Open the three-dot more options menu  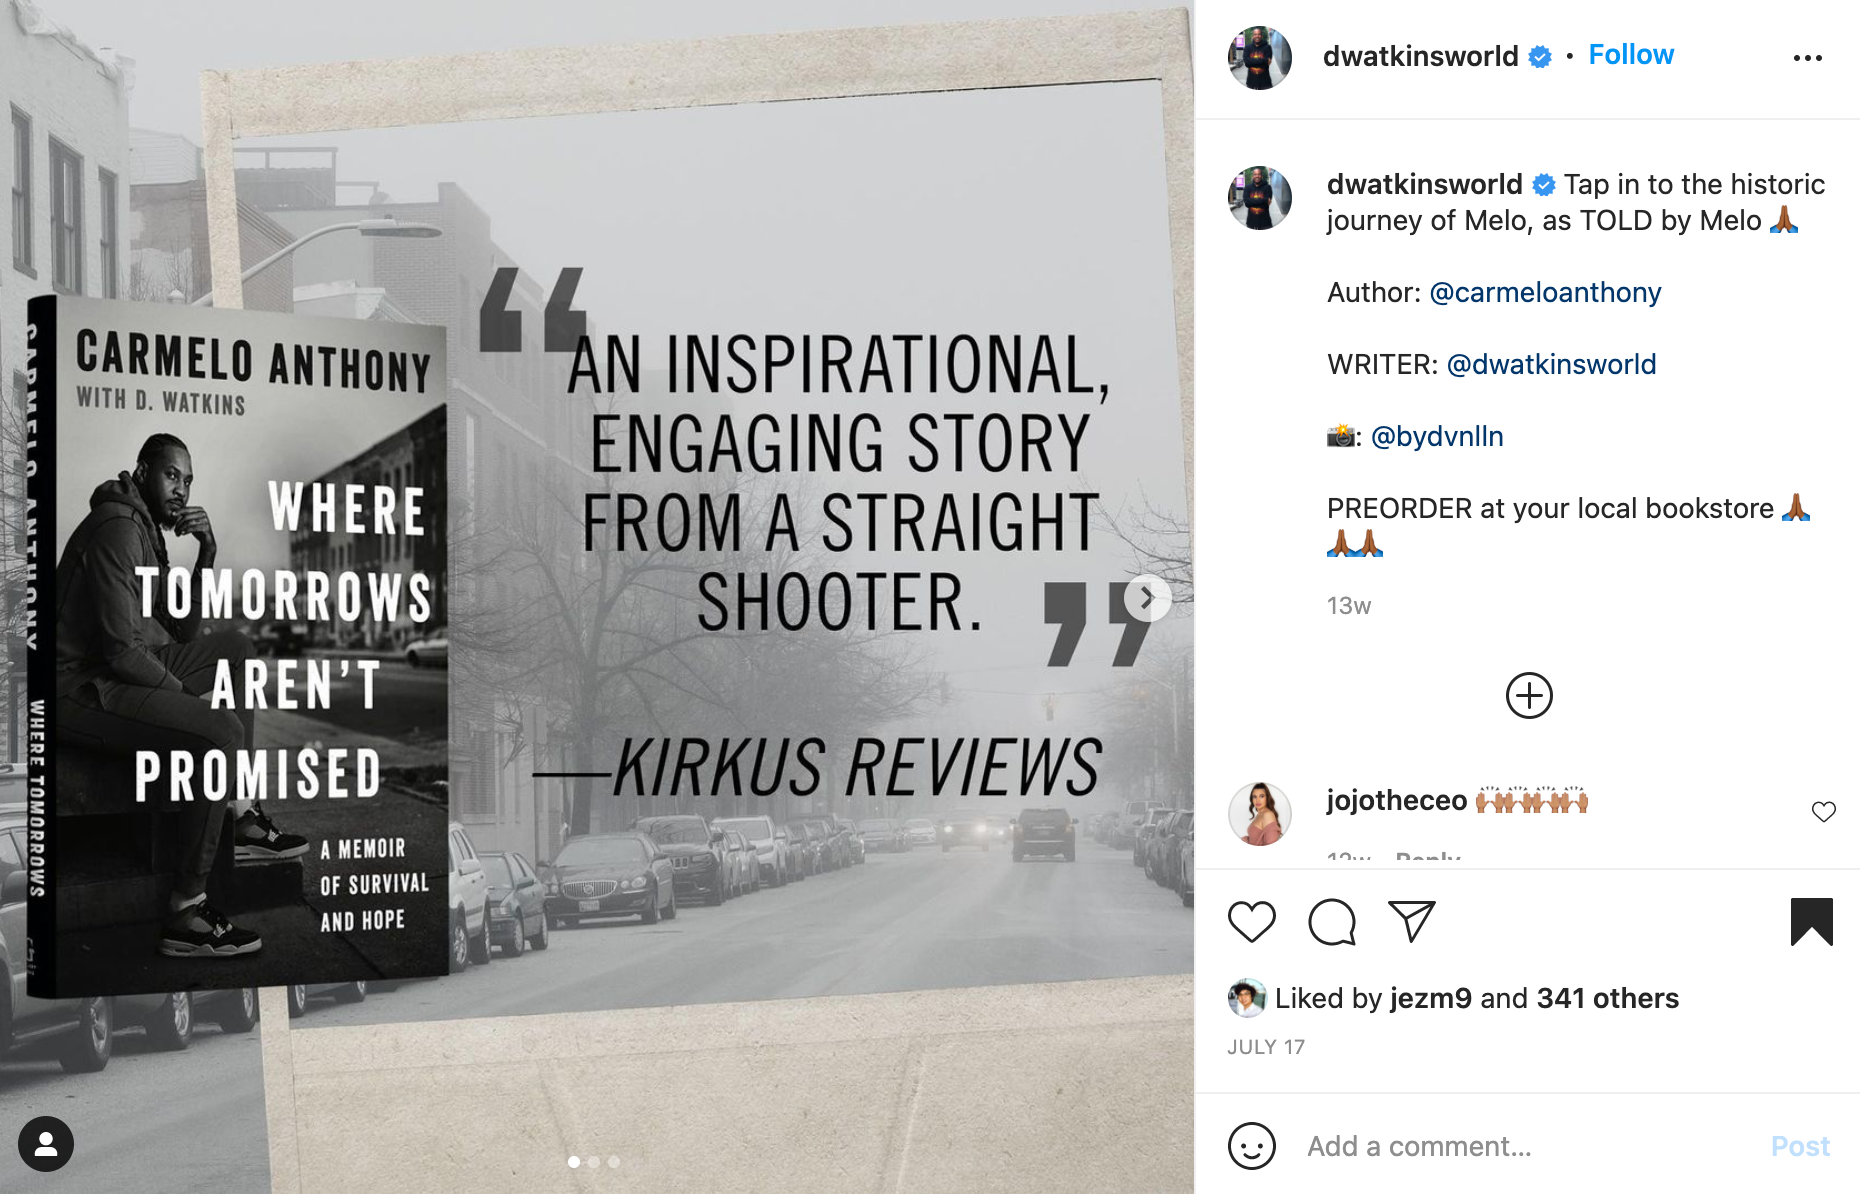(1807, 58)
